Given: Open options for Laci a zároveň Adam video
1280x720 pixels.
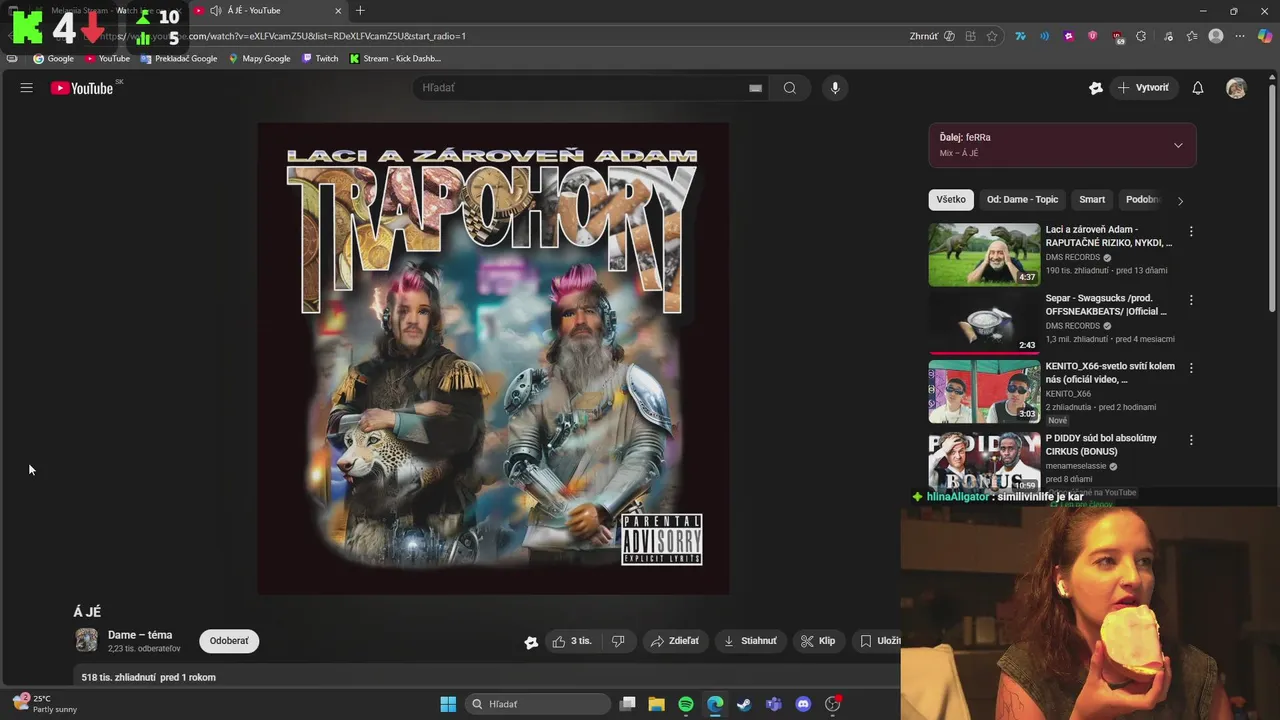Looking at the screenshot, I should [x=1190, y=231].
